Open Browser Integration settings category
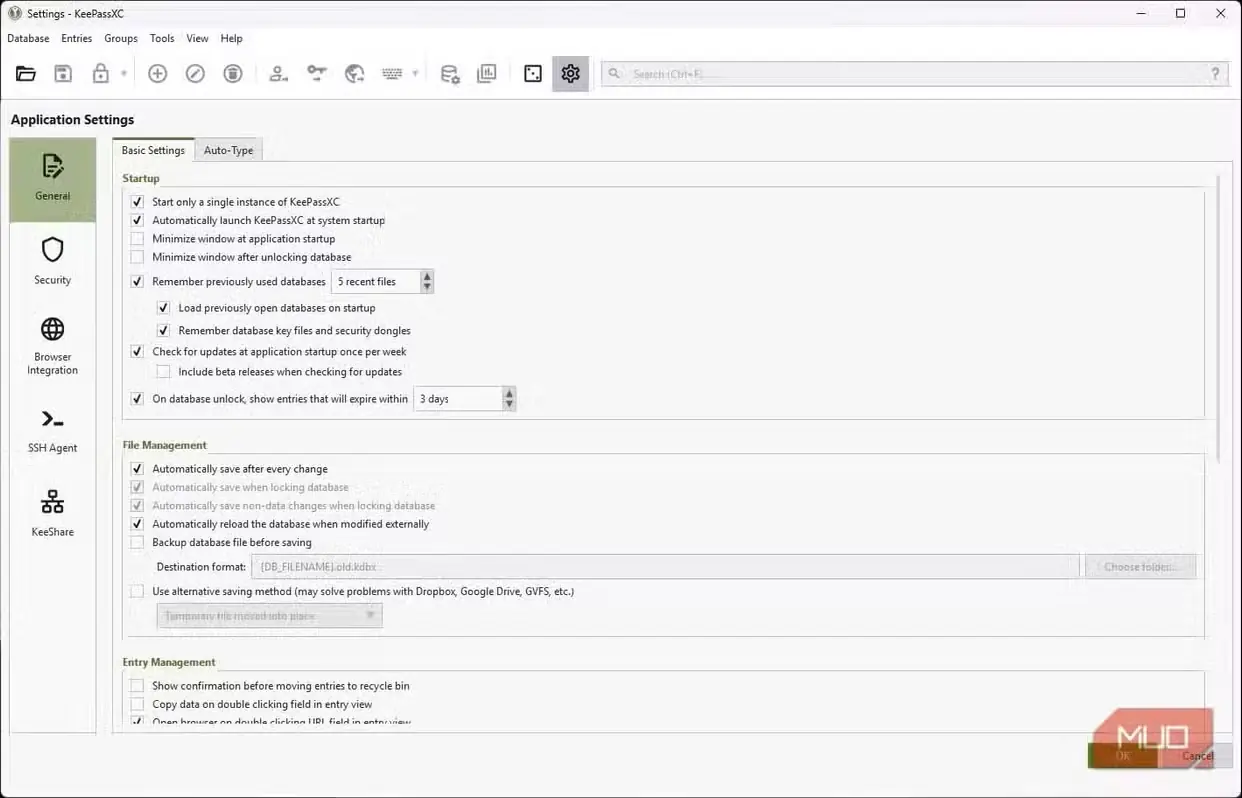This screenshot has height=798, width=1242. [53, 346]
